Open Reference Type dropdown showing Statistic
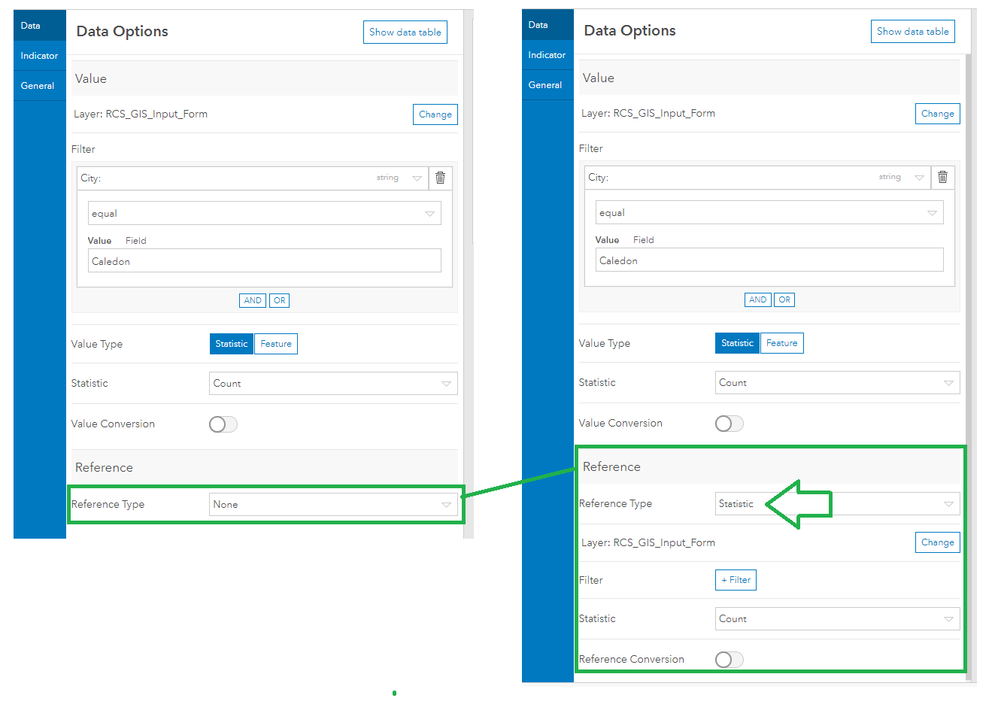Screen dimensions: 998x705 (837, 504)
